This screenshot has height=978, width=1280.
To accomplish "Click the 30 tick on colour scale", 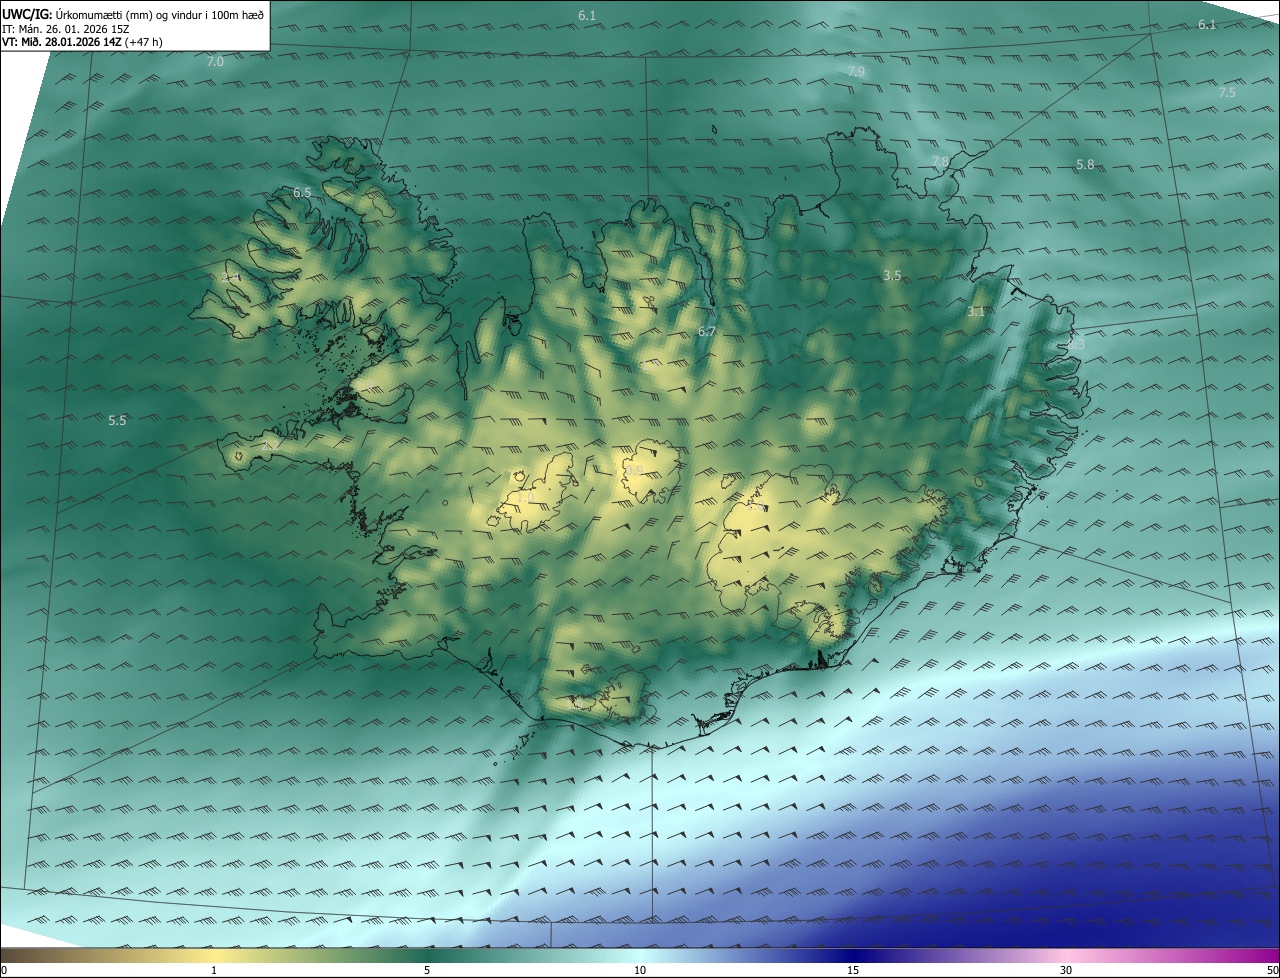I will point(1066,970).
